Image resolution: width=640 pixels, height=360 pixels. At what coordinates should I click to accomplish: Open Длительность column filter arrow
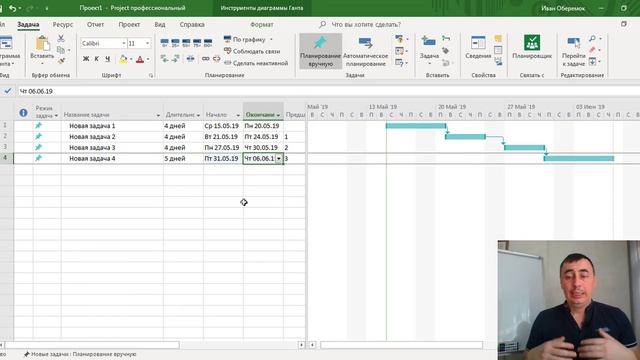pyautogui.click(x=198, y=116)
